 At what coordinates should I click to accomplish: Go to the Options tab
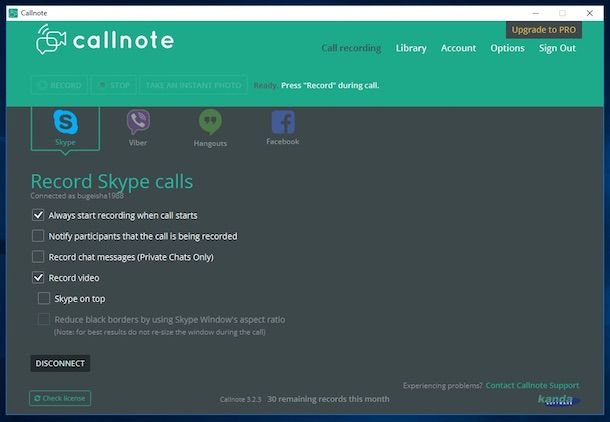[x=507, y=48]
